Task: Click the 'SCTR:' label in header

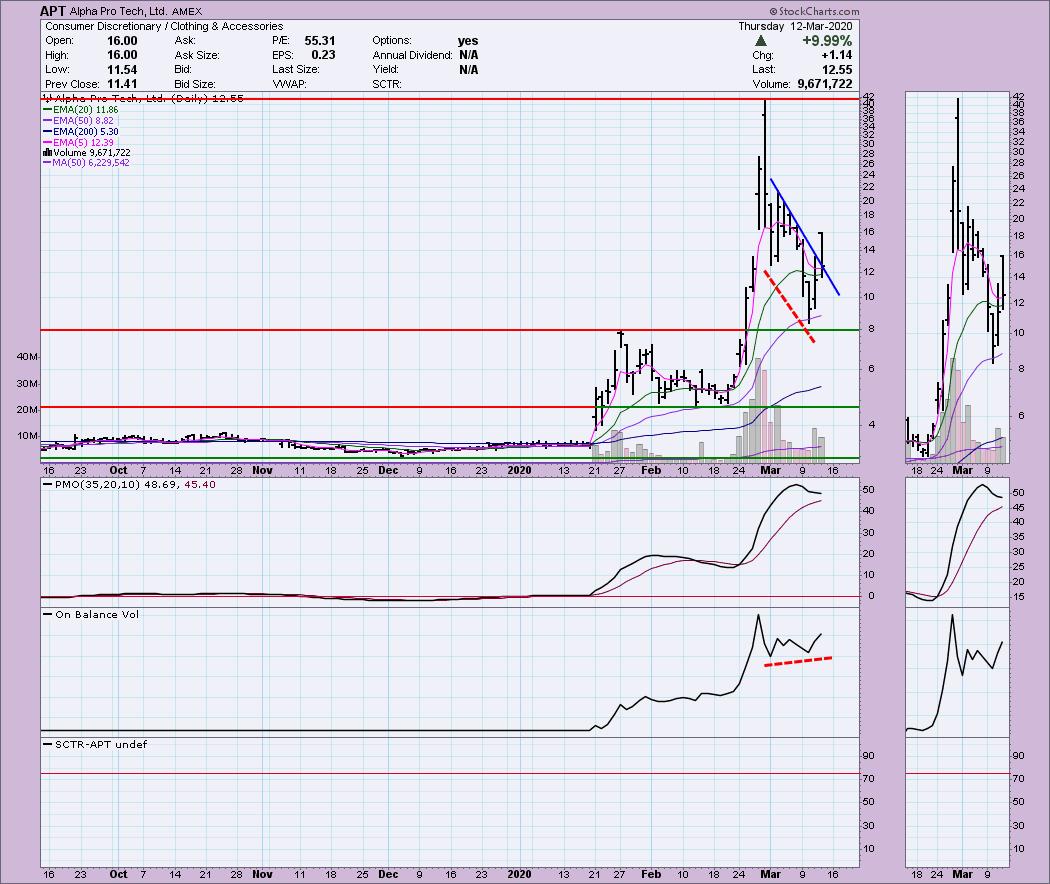Action: coord(386,84)
